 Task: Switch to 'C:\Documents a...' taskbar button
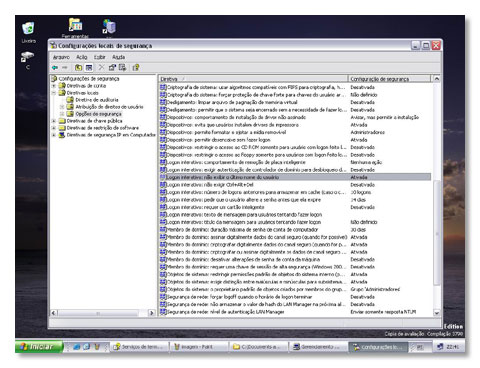pos(258,347)
